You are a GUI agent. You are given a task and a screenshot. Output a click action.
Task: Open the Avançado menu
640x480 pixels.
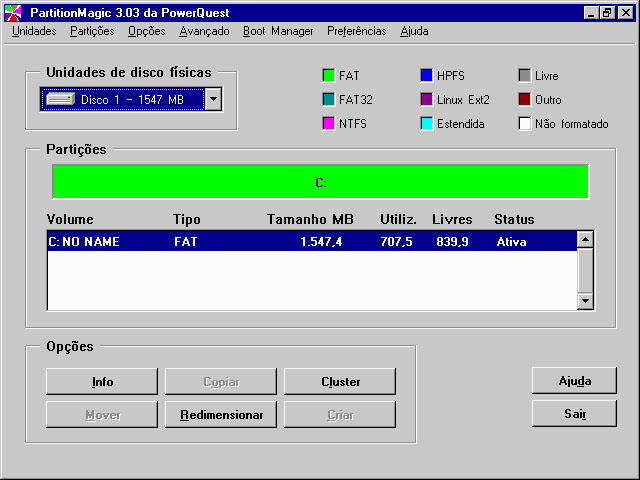coord(204,31)
